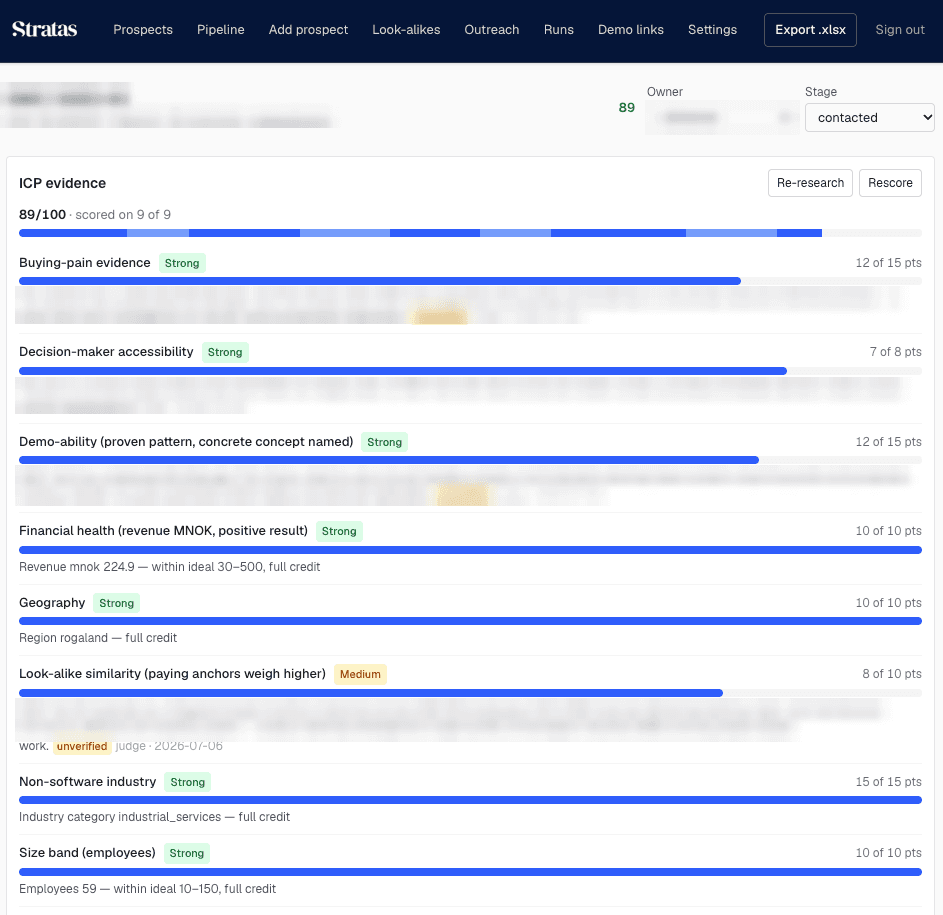Go to the Pipeline view
The image size is (943, 915).
tap(221, 29)
